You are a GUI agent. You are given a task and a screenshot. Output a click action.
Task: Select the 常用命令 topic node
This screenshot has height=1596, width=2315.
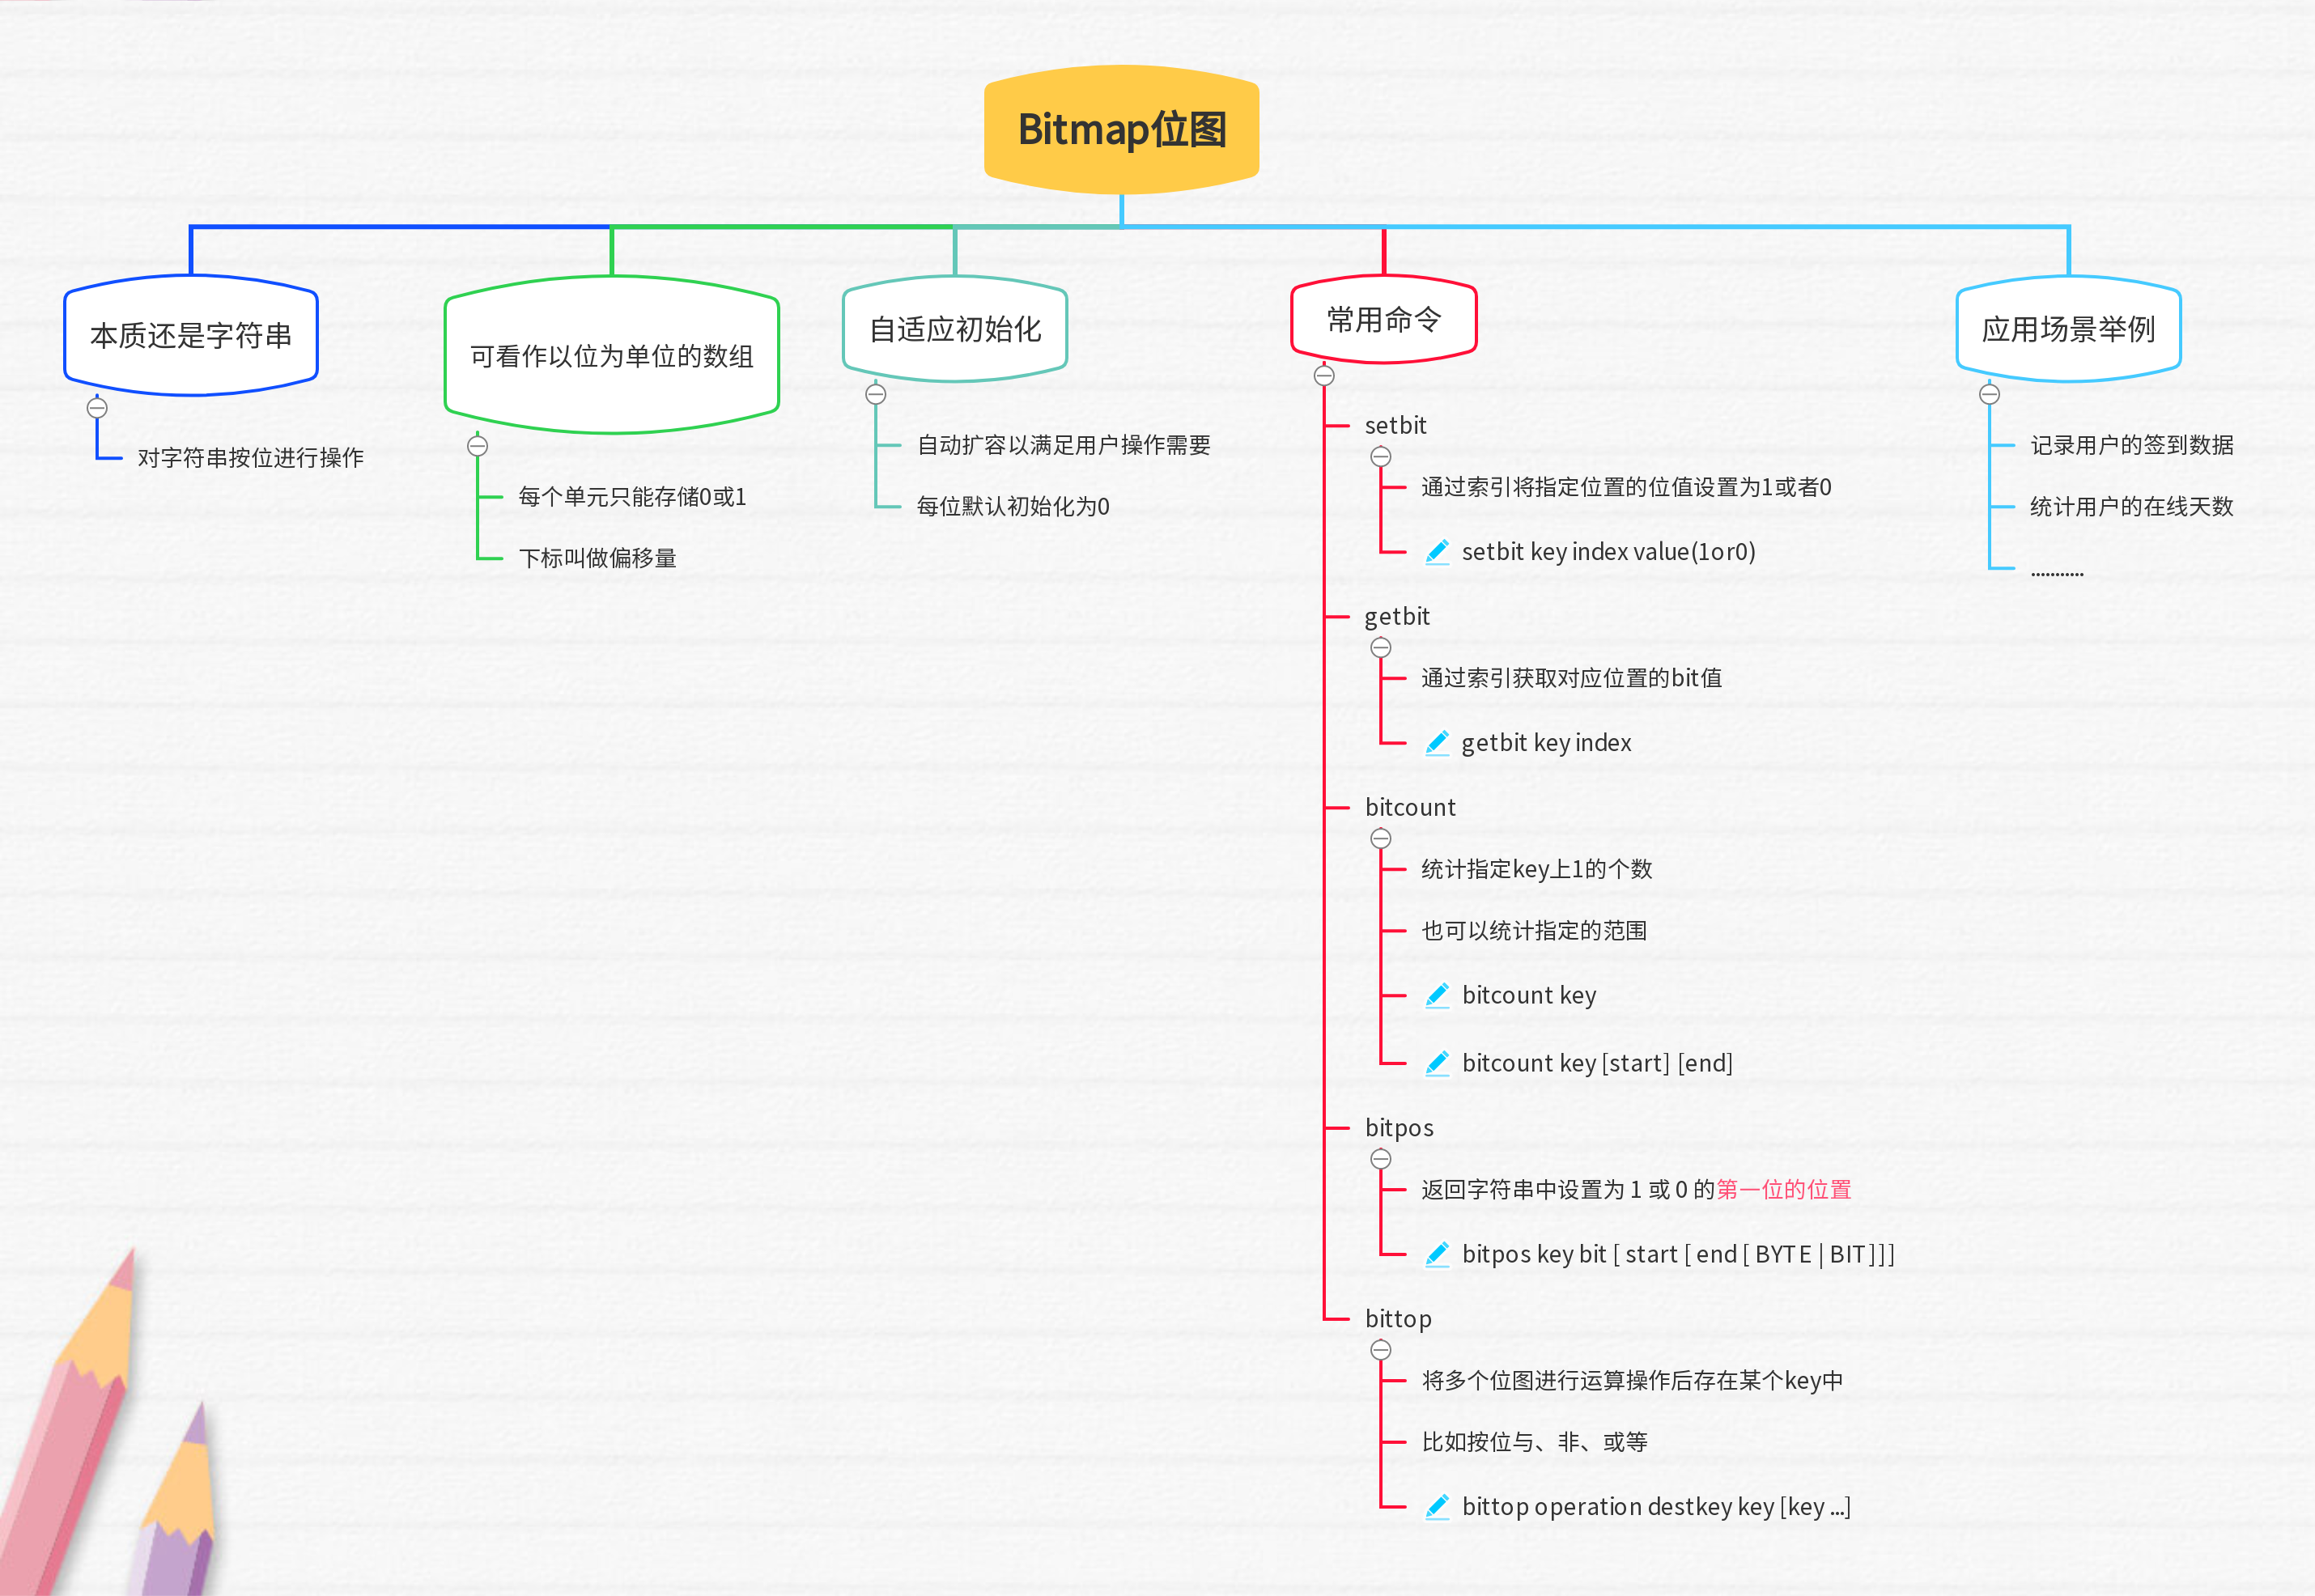coord(1383,320)
